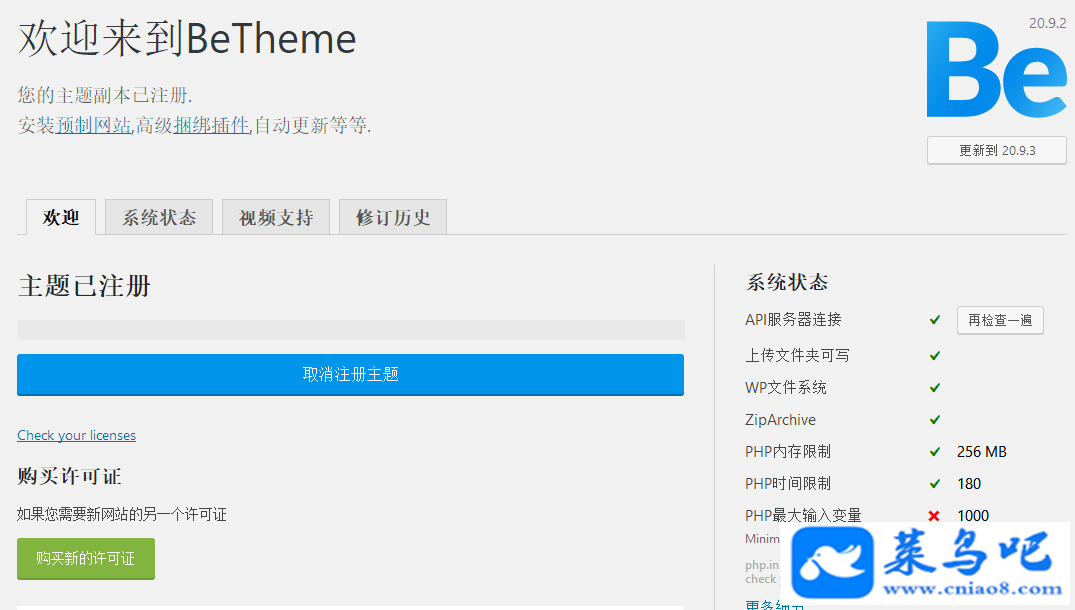
Task: Click the 上传文件夹可写 label
Action: 797,356
